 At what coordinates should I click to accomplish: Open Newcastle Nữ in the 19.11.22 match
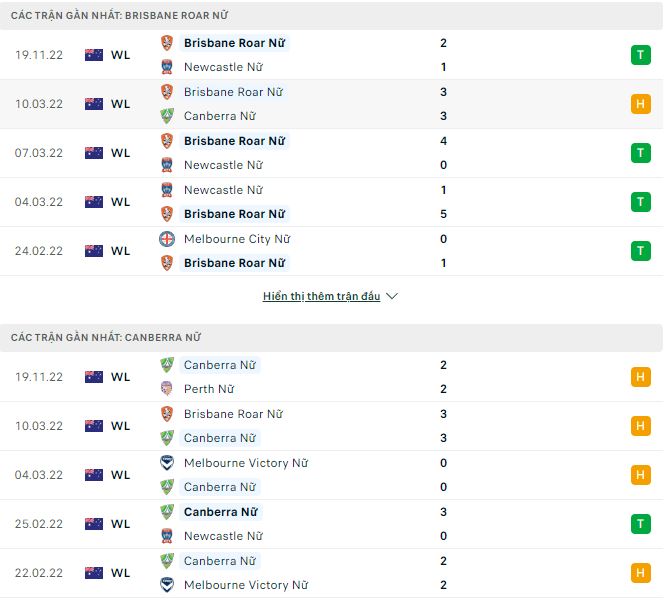pyautogui.click(x=223, y=67)
